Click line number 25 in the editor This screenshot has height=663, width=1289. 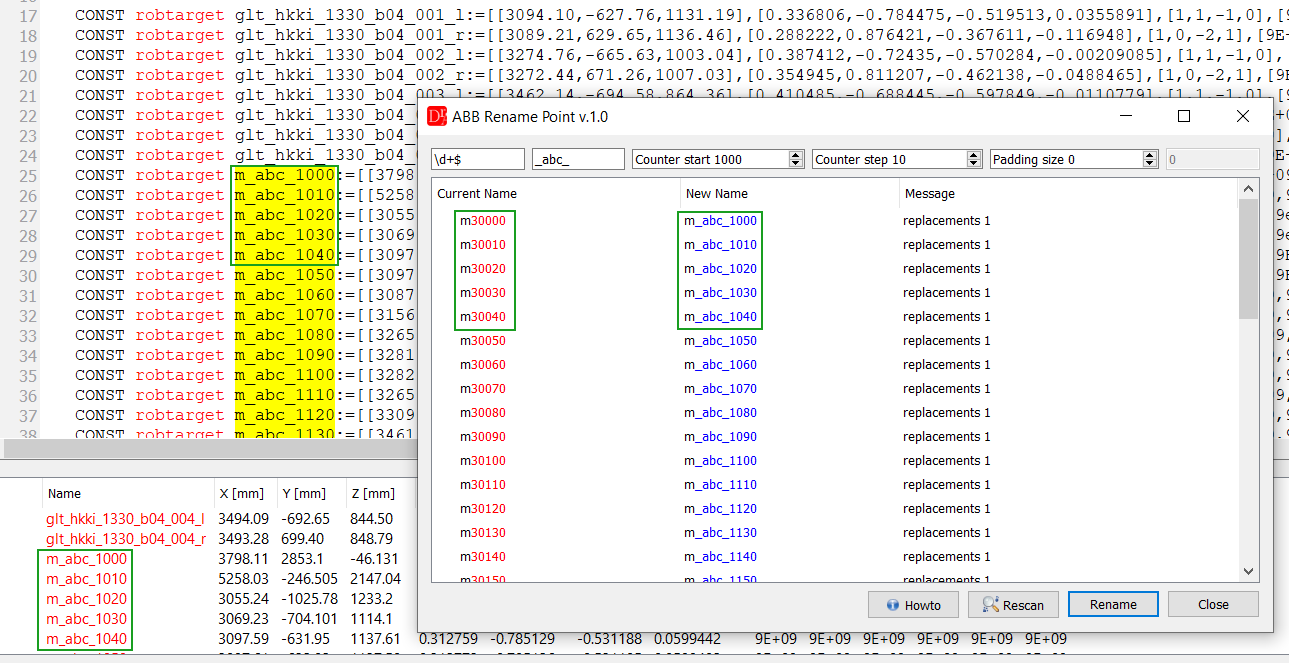[x=28, y=175]
